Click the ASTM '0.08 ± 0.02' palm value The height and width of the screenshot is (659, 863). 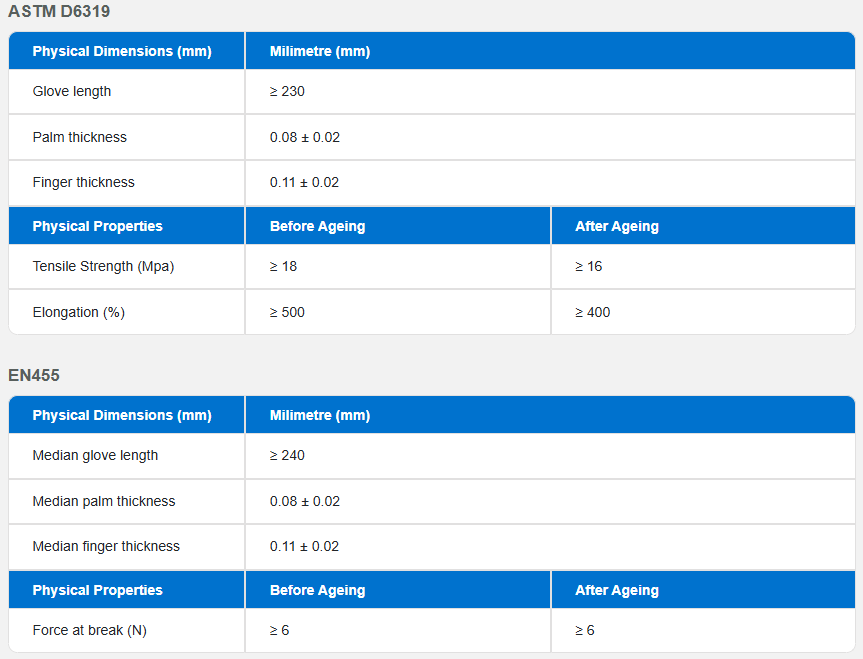[304, 137]
